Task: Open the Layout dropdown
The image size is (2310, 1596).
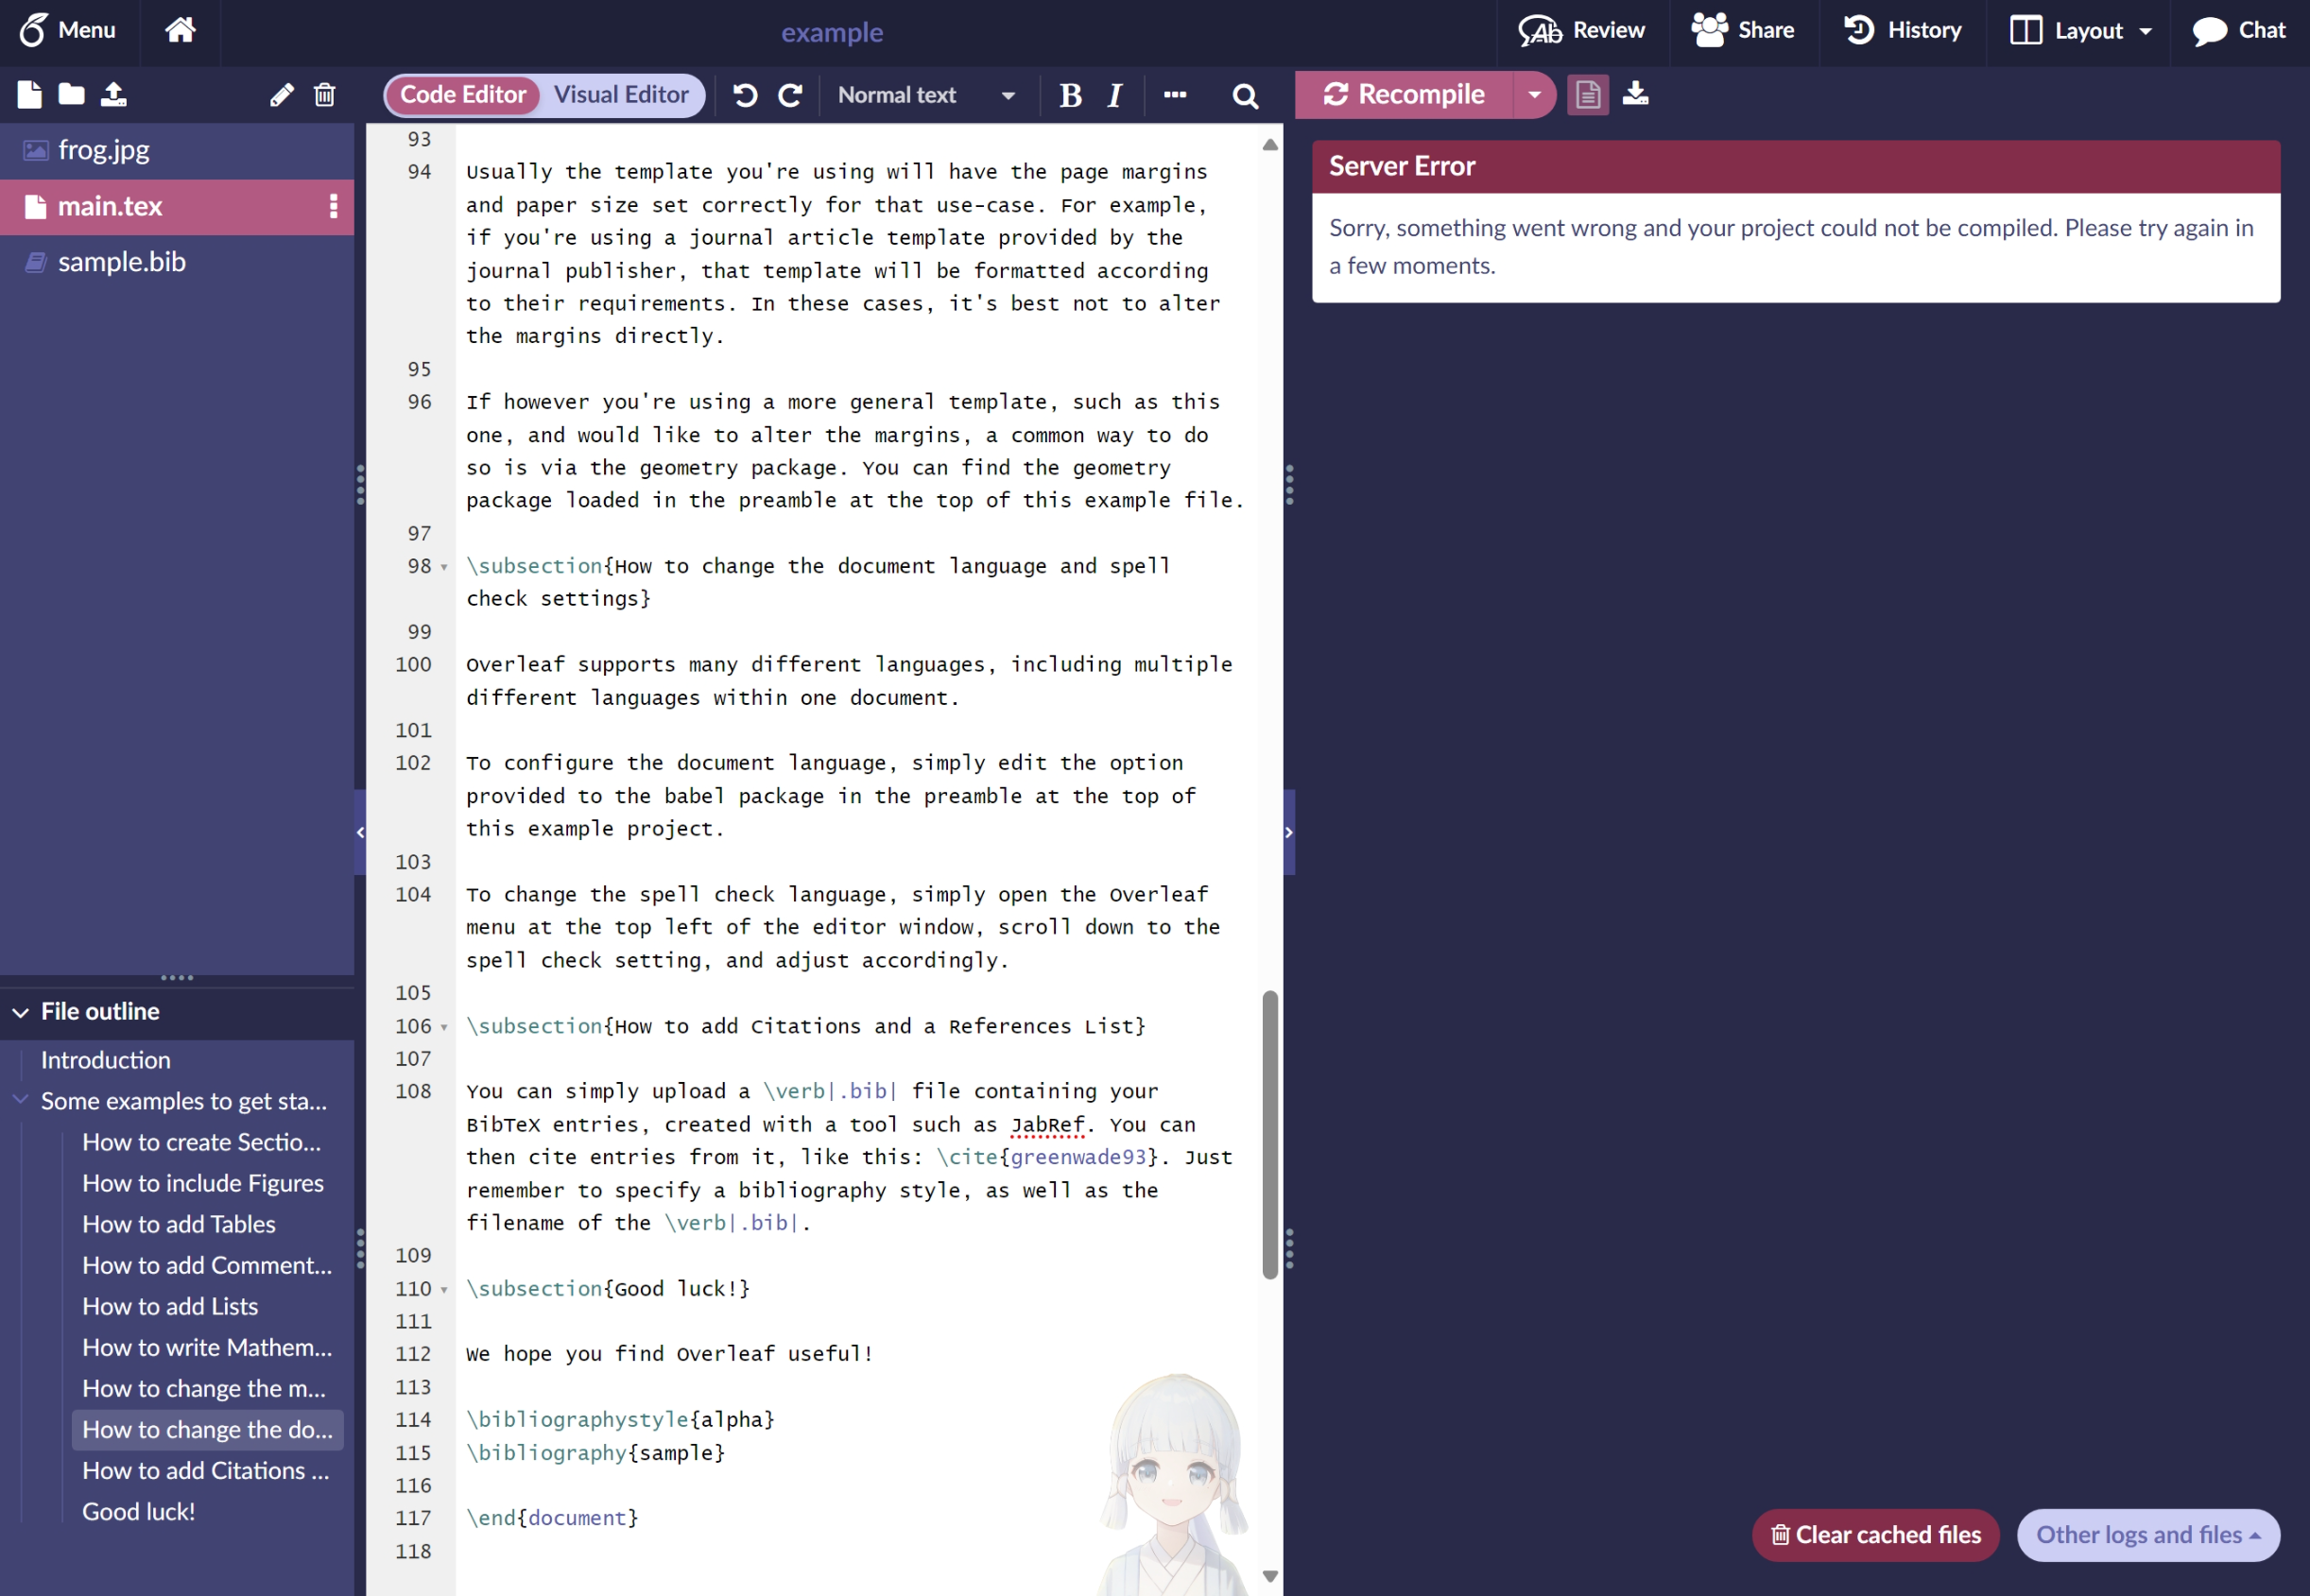Action: tap(2080, 30)
